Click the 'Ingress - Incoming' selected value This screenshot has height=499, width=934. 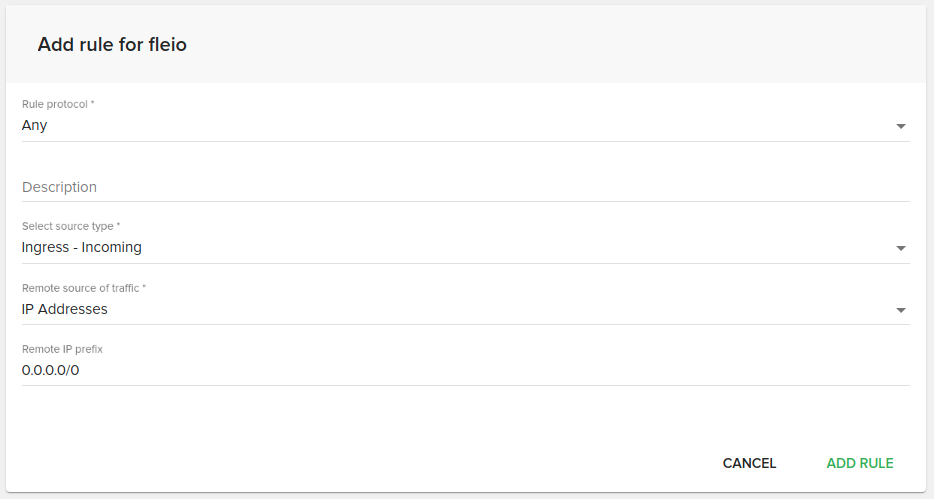click(82, 247)
